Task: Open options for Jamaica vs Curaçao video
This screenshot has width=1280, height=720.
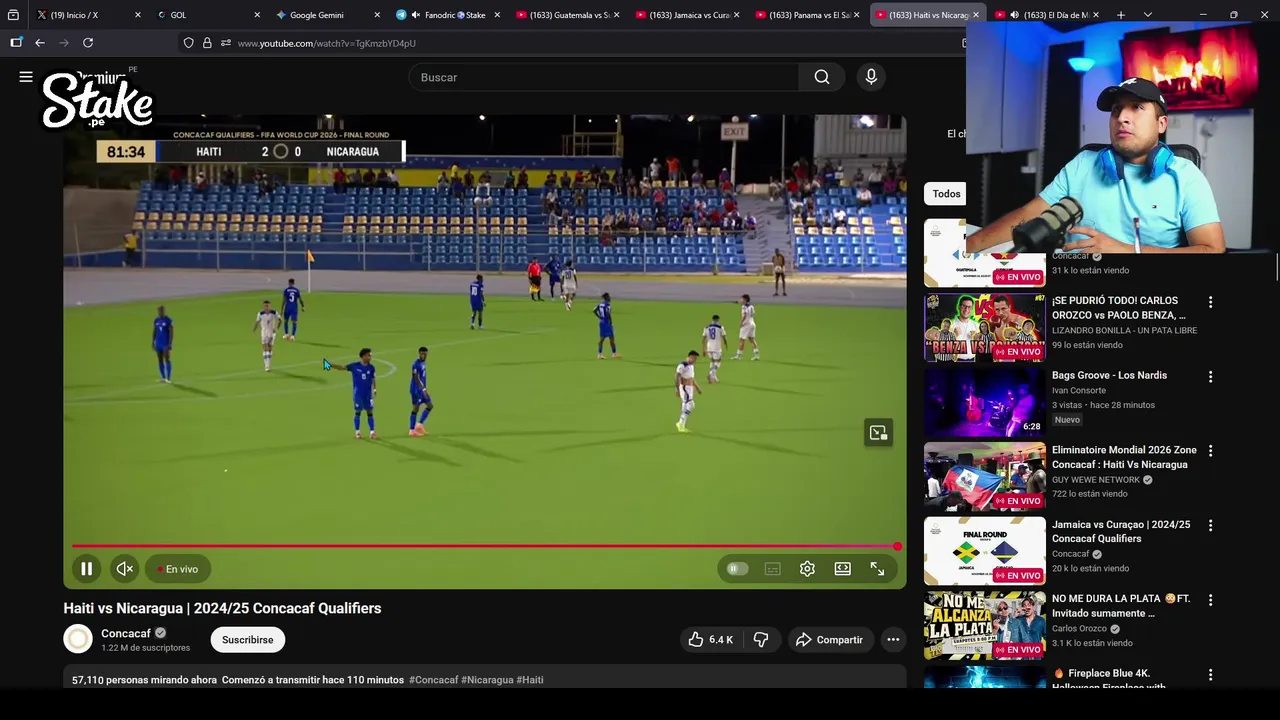Action: pyautogui.click(x=1210, y=526)
